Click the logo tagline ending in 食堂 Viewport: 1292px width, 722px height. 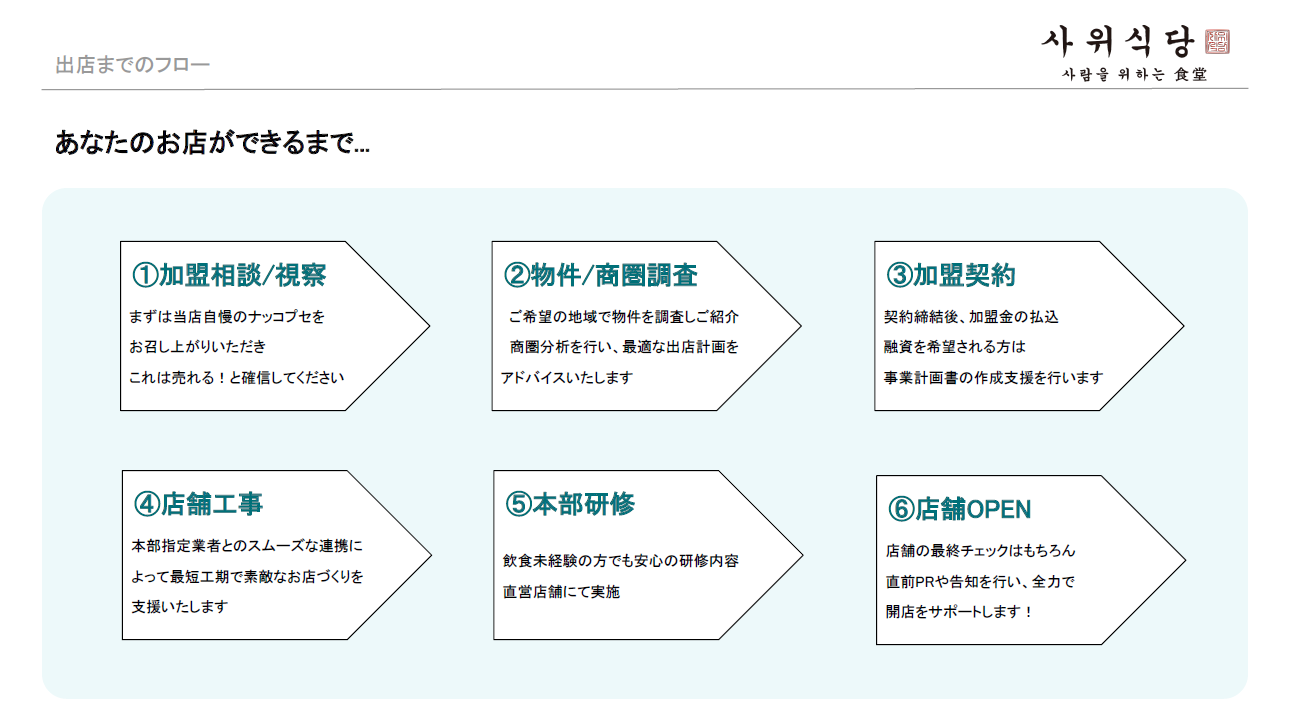pyautogui.click(x=1134, y=75)
